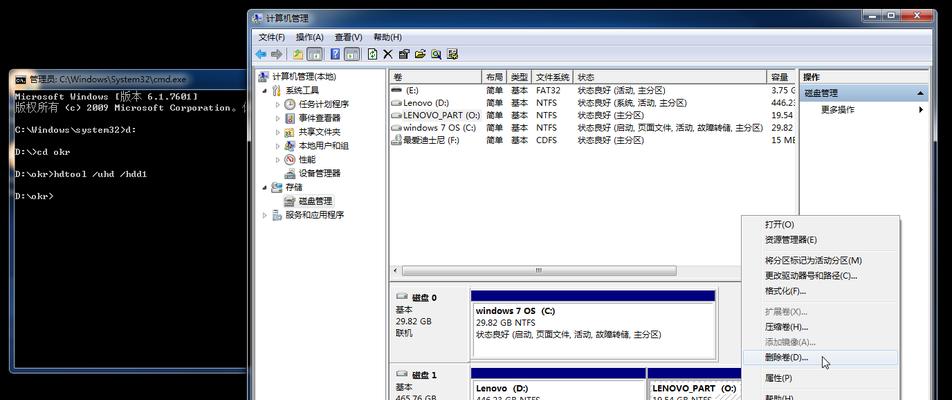Click the up-one-level folder icon
This screenshot has width=952, height=400.
(x=298, y=55)
